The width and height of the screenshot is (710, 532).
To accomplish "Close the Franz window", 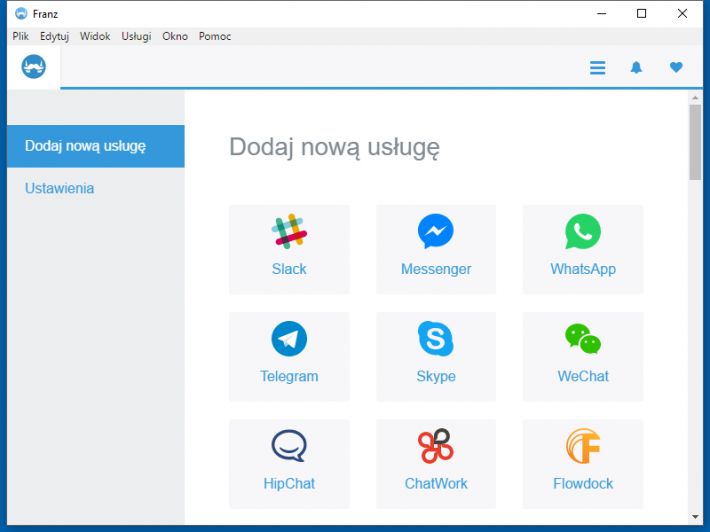I will pos(682,14).
